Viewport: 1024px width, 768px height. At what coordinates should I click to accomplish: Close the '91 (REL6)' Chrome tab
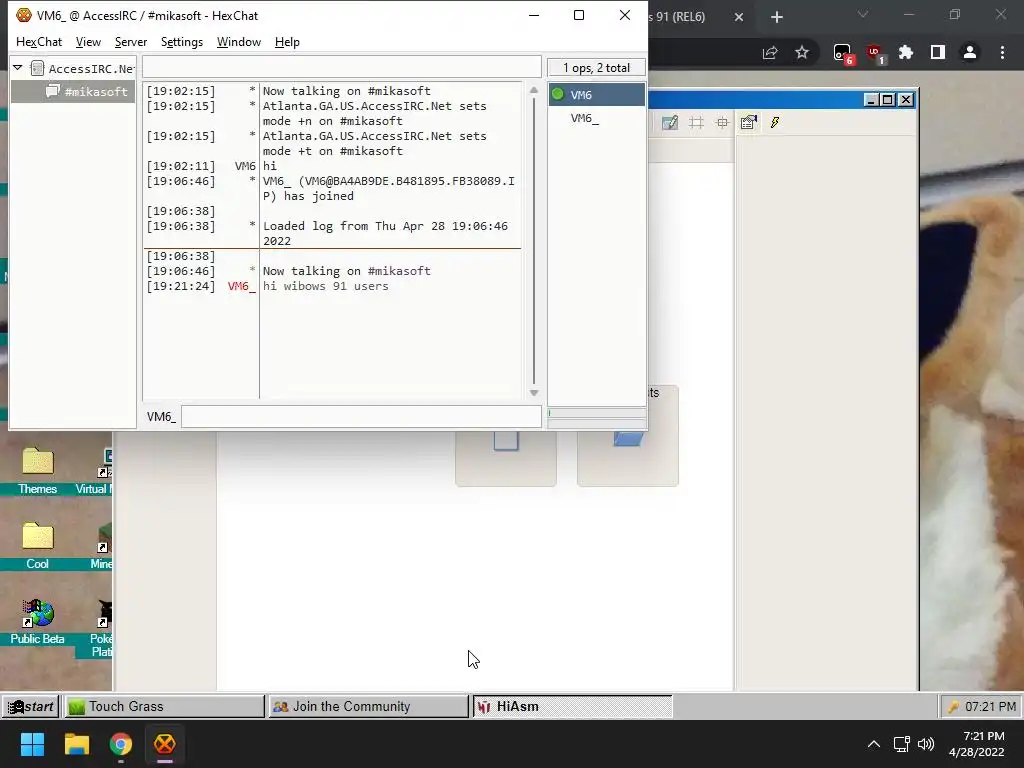coord(739,17)
